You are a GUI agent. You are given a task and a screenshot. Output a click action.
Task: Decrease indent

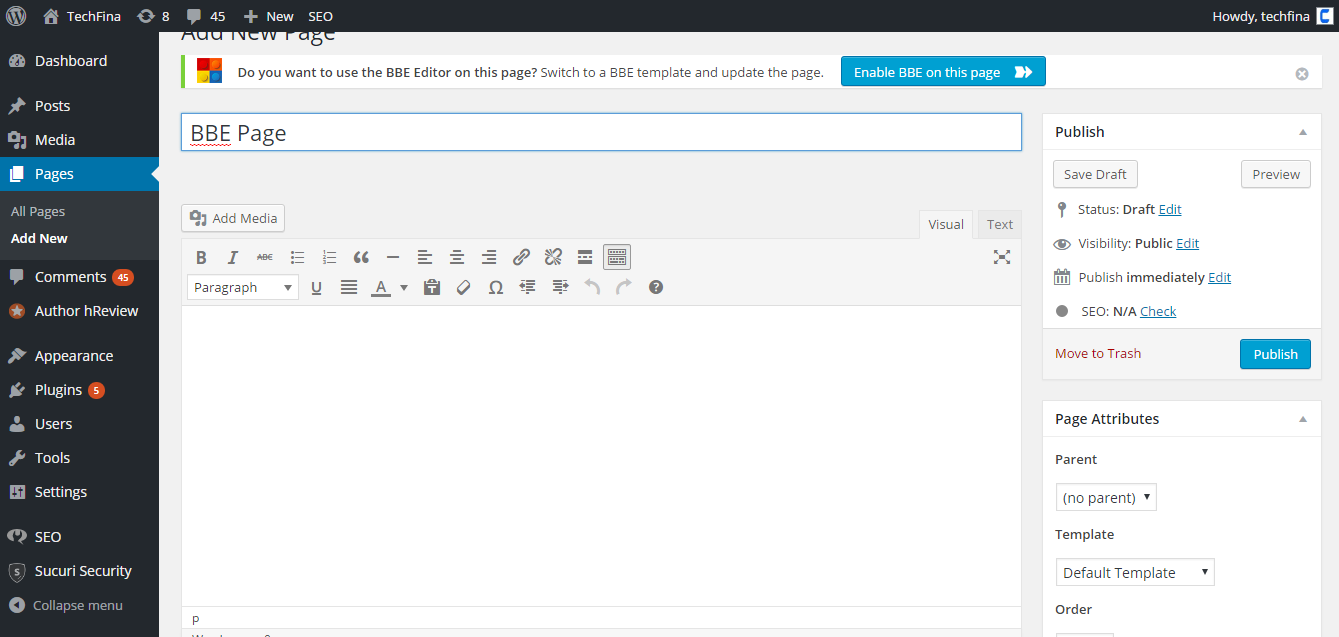(527, 287)
